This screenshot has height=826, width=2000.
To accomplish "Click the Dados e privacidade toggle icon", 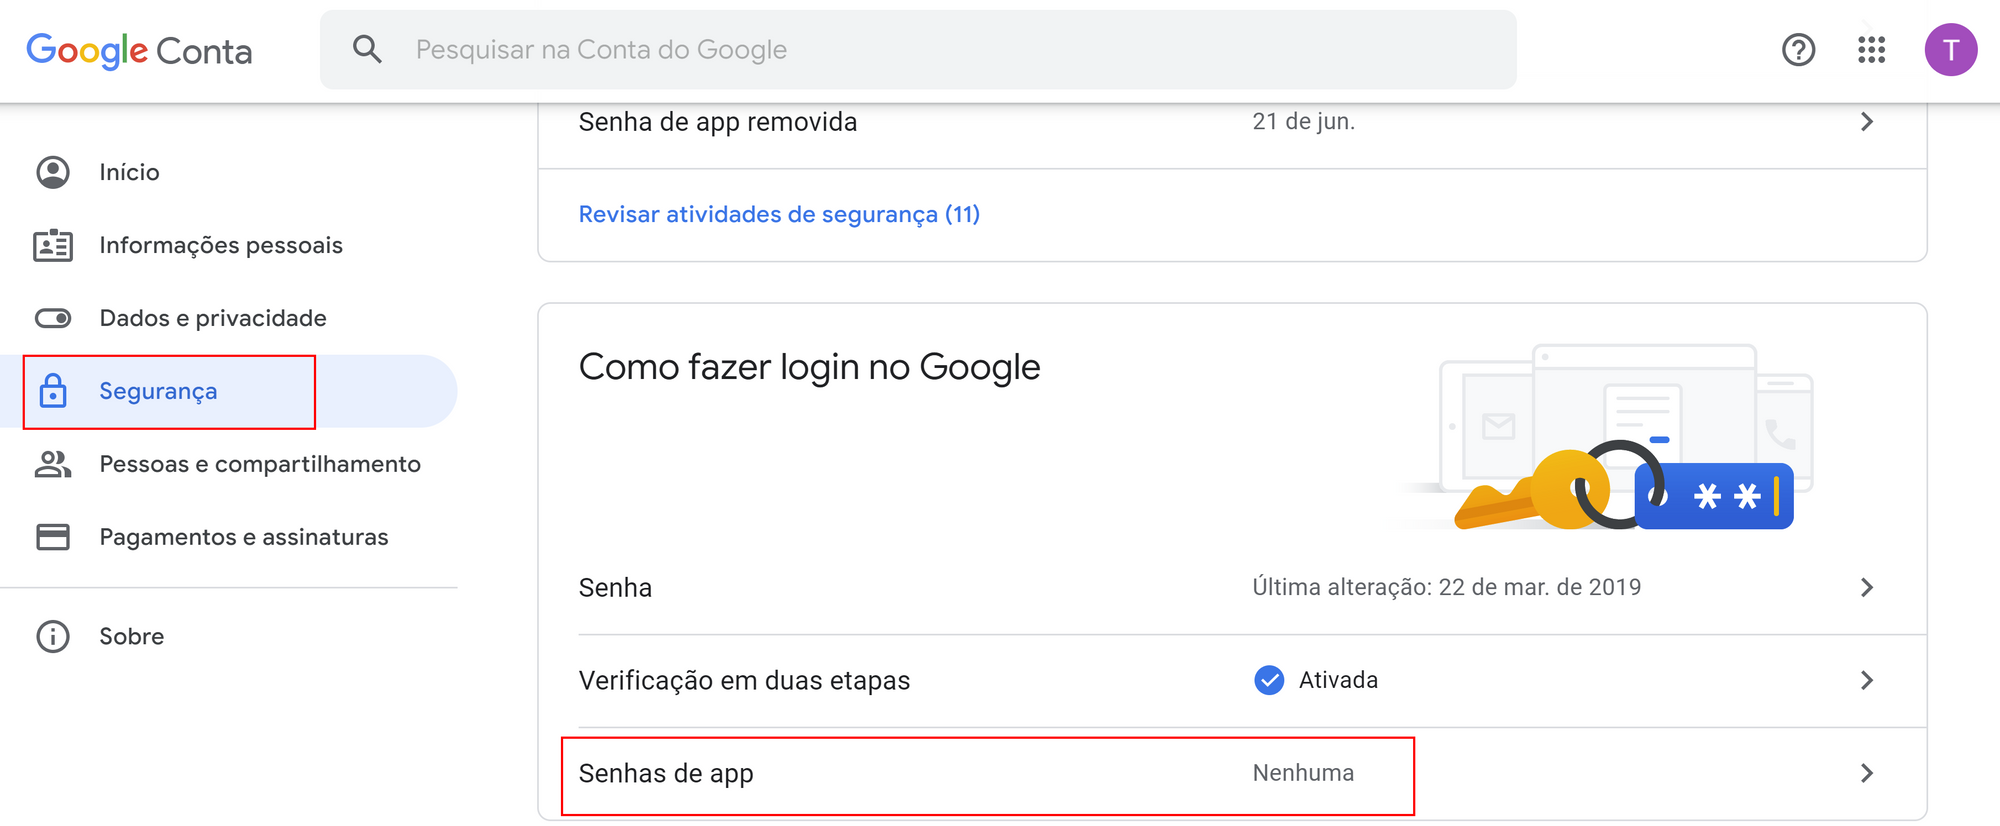I will pos(53,318).
